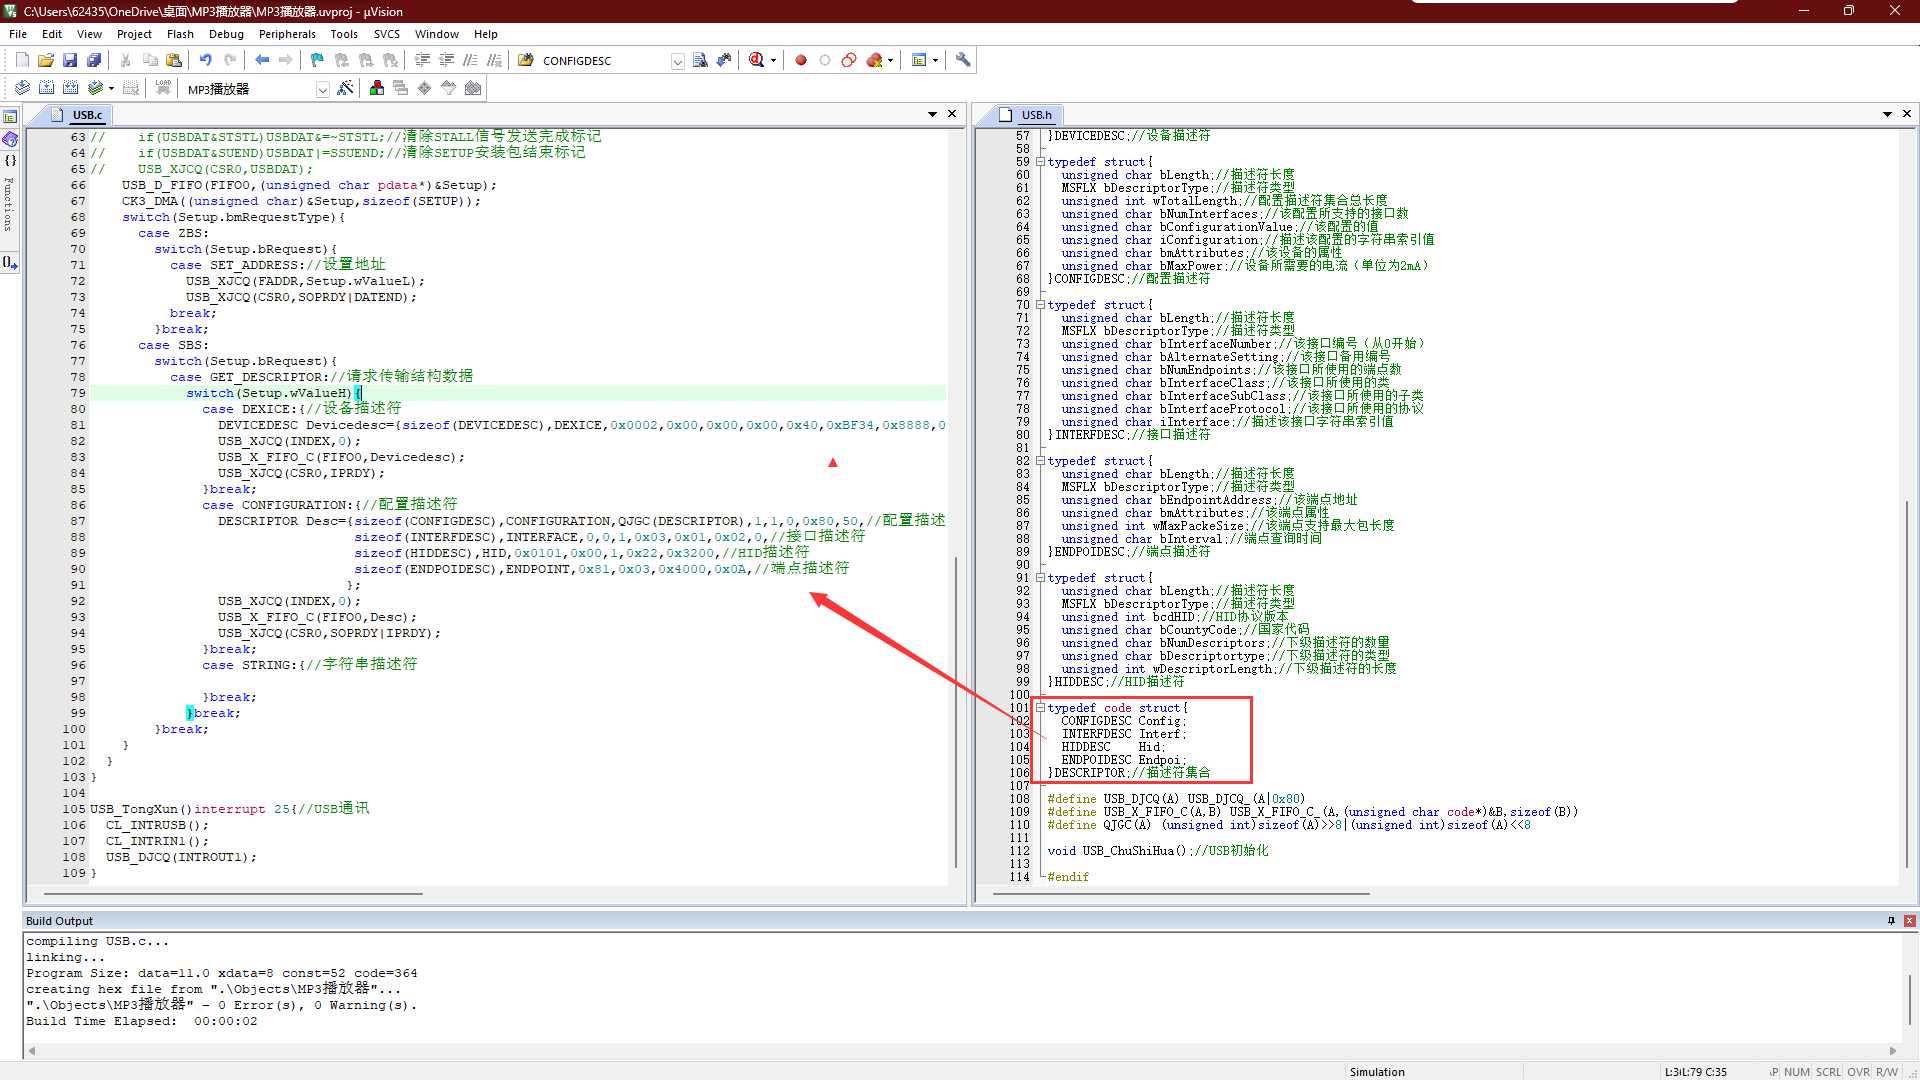
Task: Collapse the struct fold at line 59 in USB.h
Action: pyautogui.click(x=1040, y=161)
